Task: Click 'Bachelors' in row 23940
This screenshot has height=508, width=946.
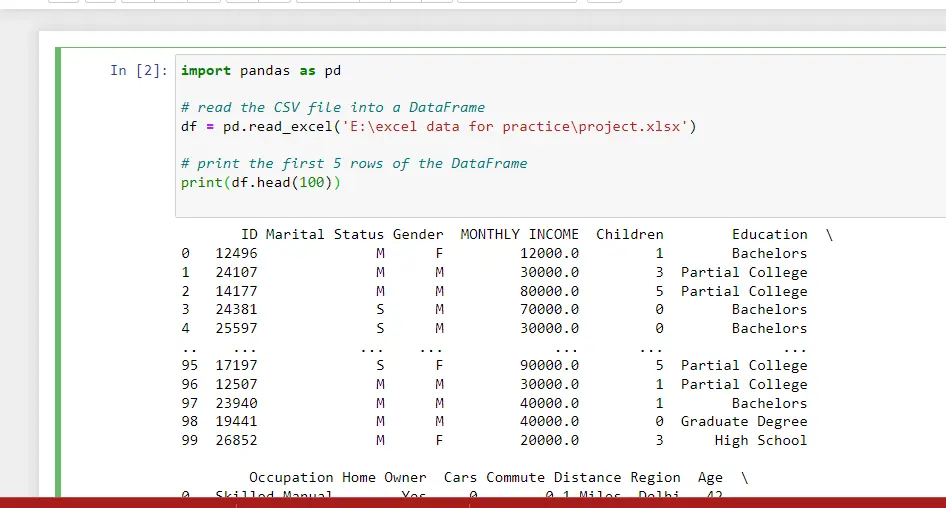Action: [770, 403]
